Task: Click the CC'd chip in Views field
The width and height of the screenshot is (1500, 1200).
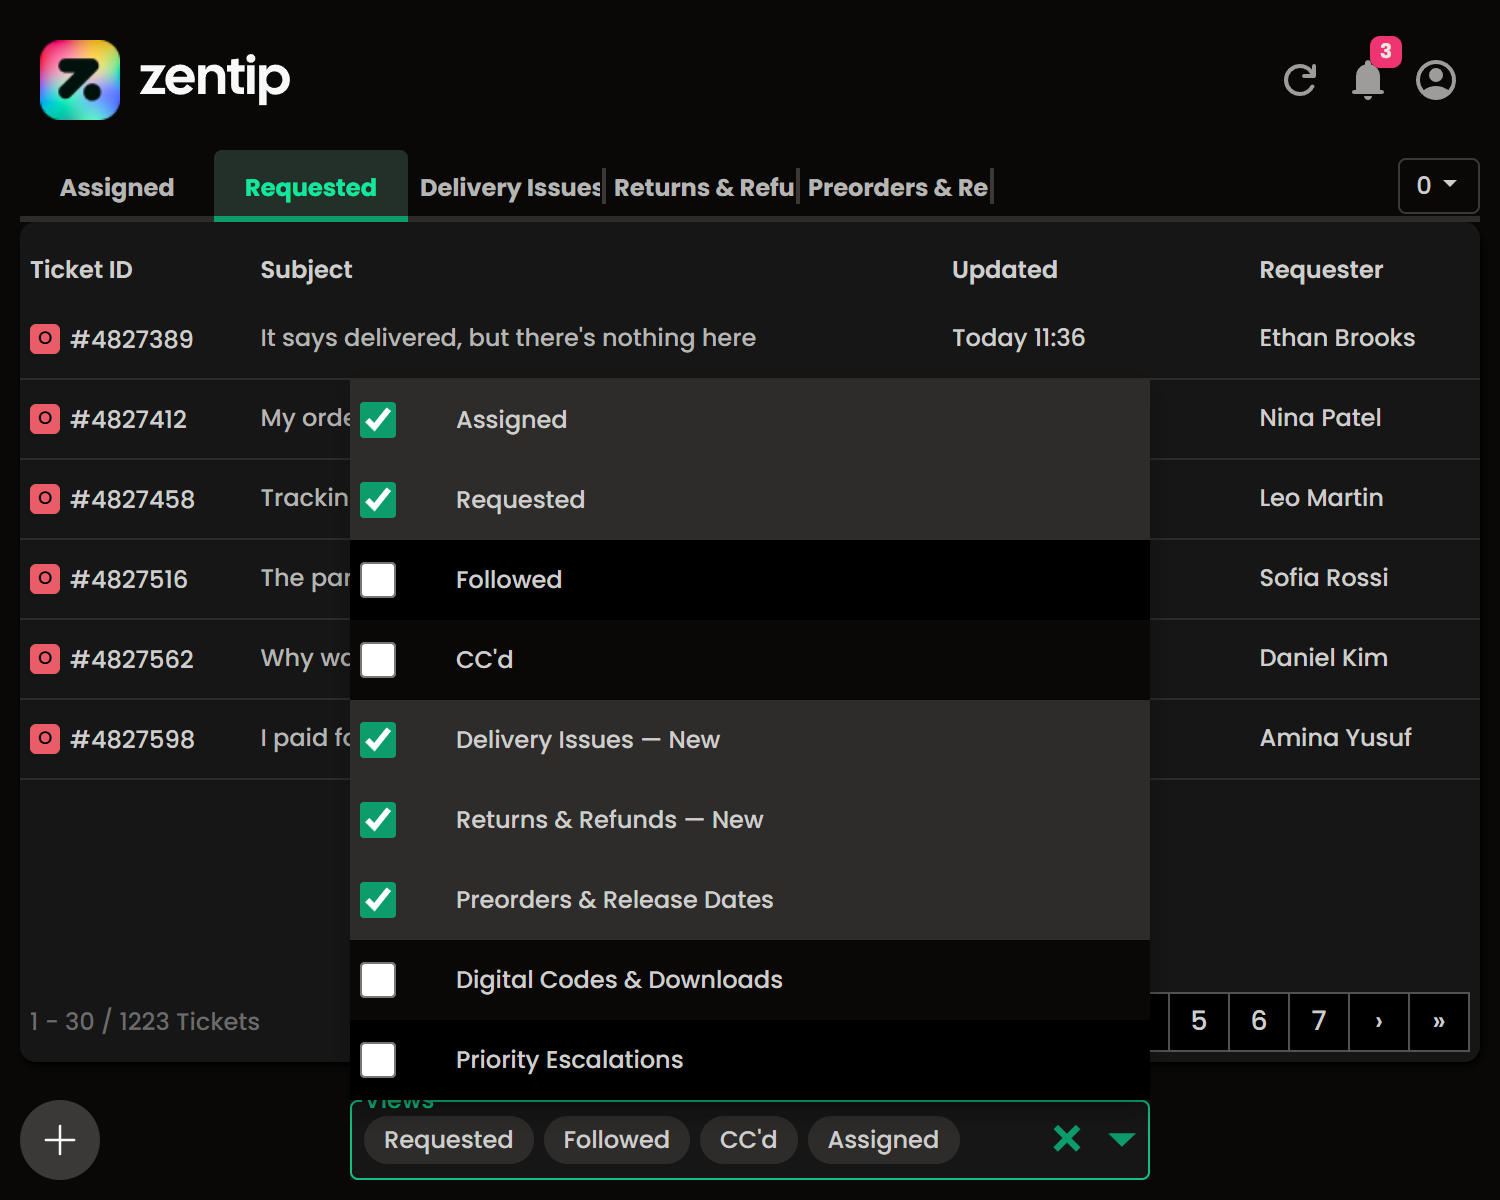Action: point(748,1140)
